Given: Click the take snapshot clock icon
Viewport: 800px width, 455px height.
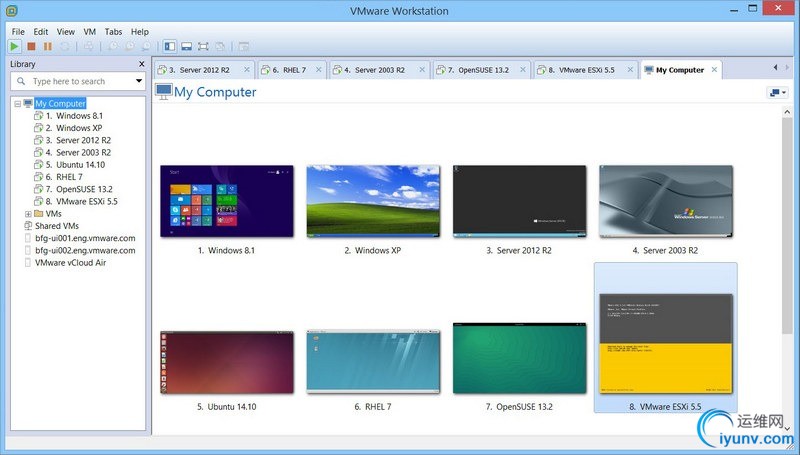Looking at the screenshot, I should click(x=112, y=46).
